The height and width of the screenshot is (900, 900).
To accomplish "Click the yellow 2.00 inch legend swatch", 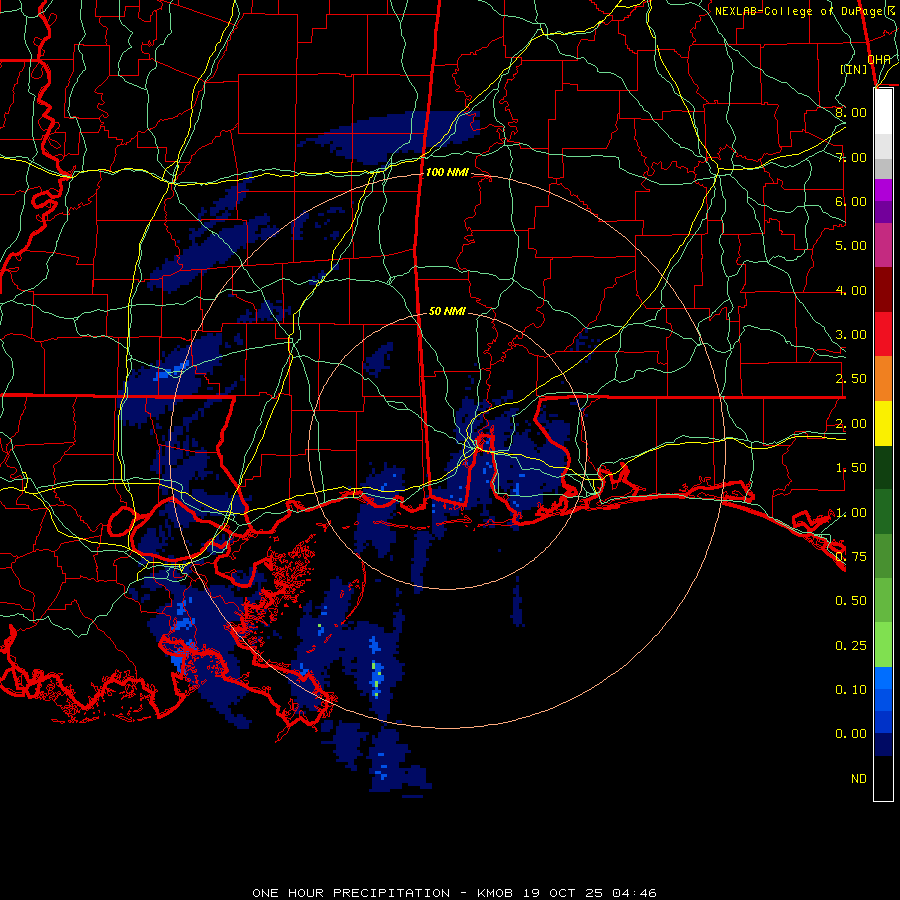I will click(x=883, y=424).
